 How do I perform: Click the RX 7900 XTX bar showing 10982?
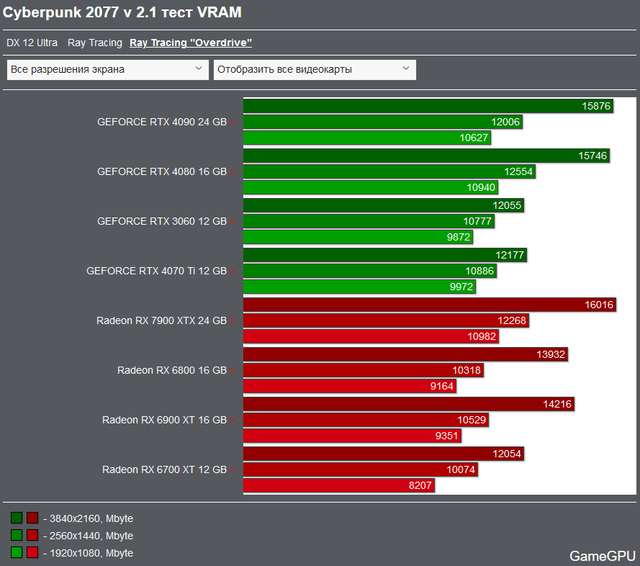pyautogui.click(x=371, y=337)
